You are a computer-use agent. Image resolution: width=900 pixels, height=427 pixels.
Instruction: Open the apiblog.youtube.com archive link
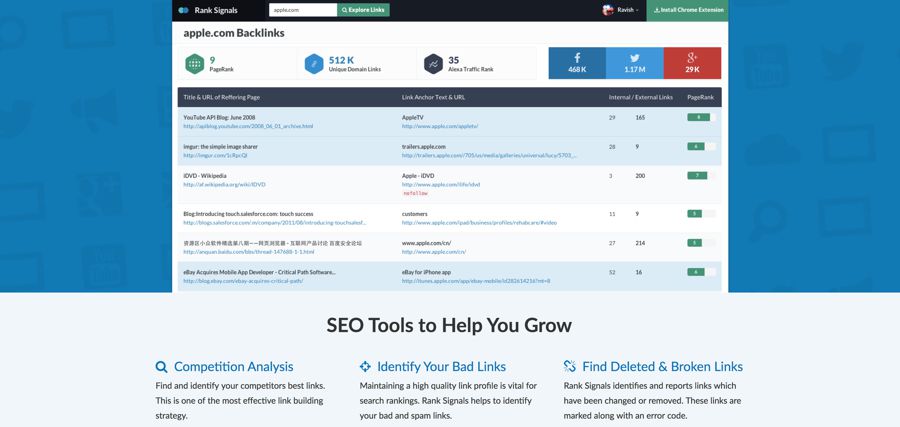(x=248, y=127)
